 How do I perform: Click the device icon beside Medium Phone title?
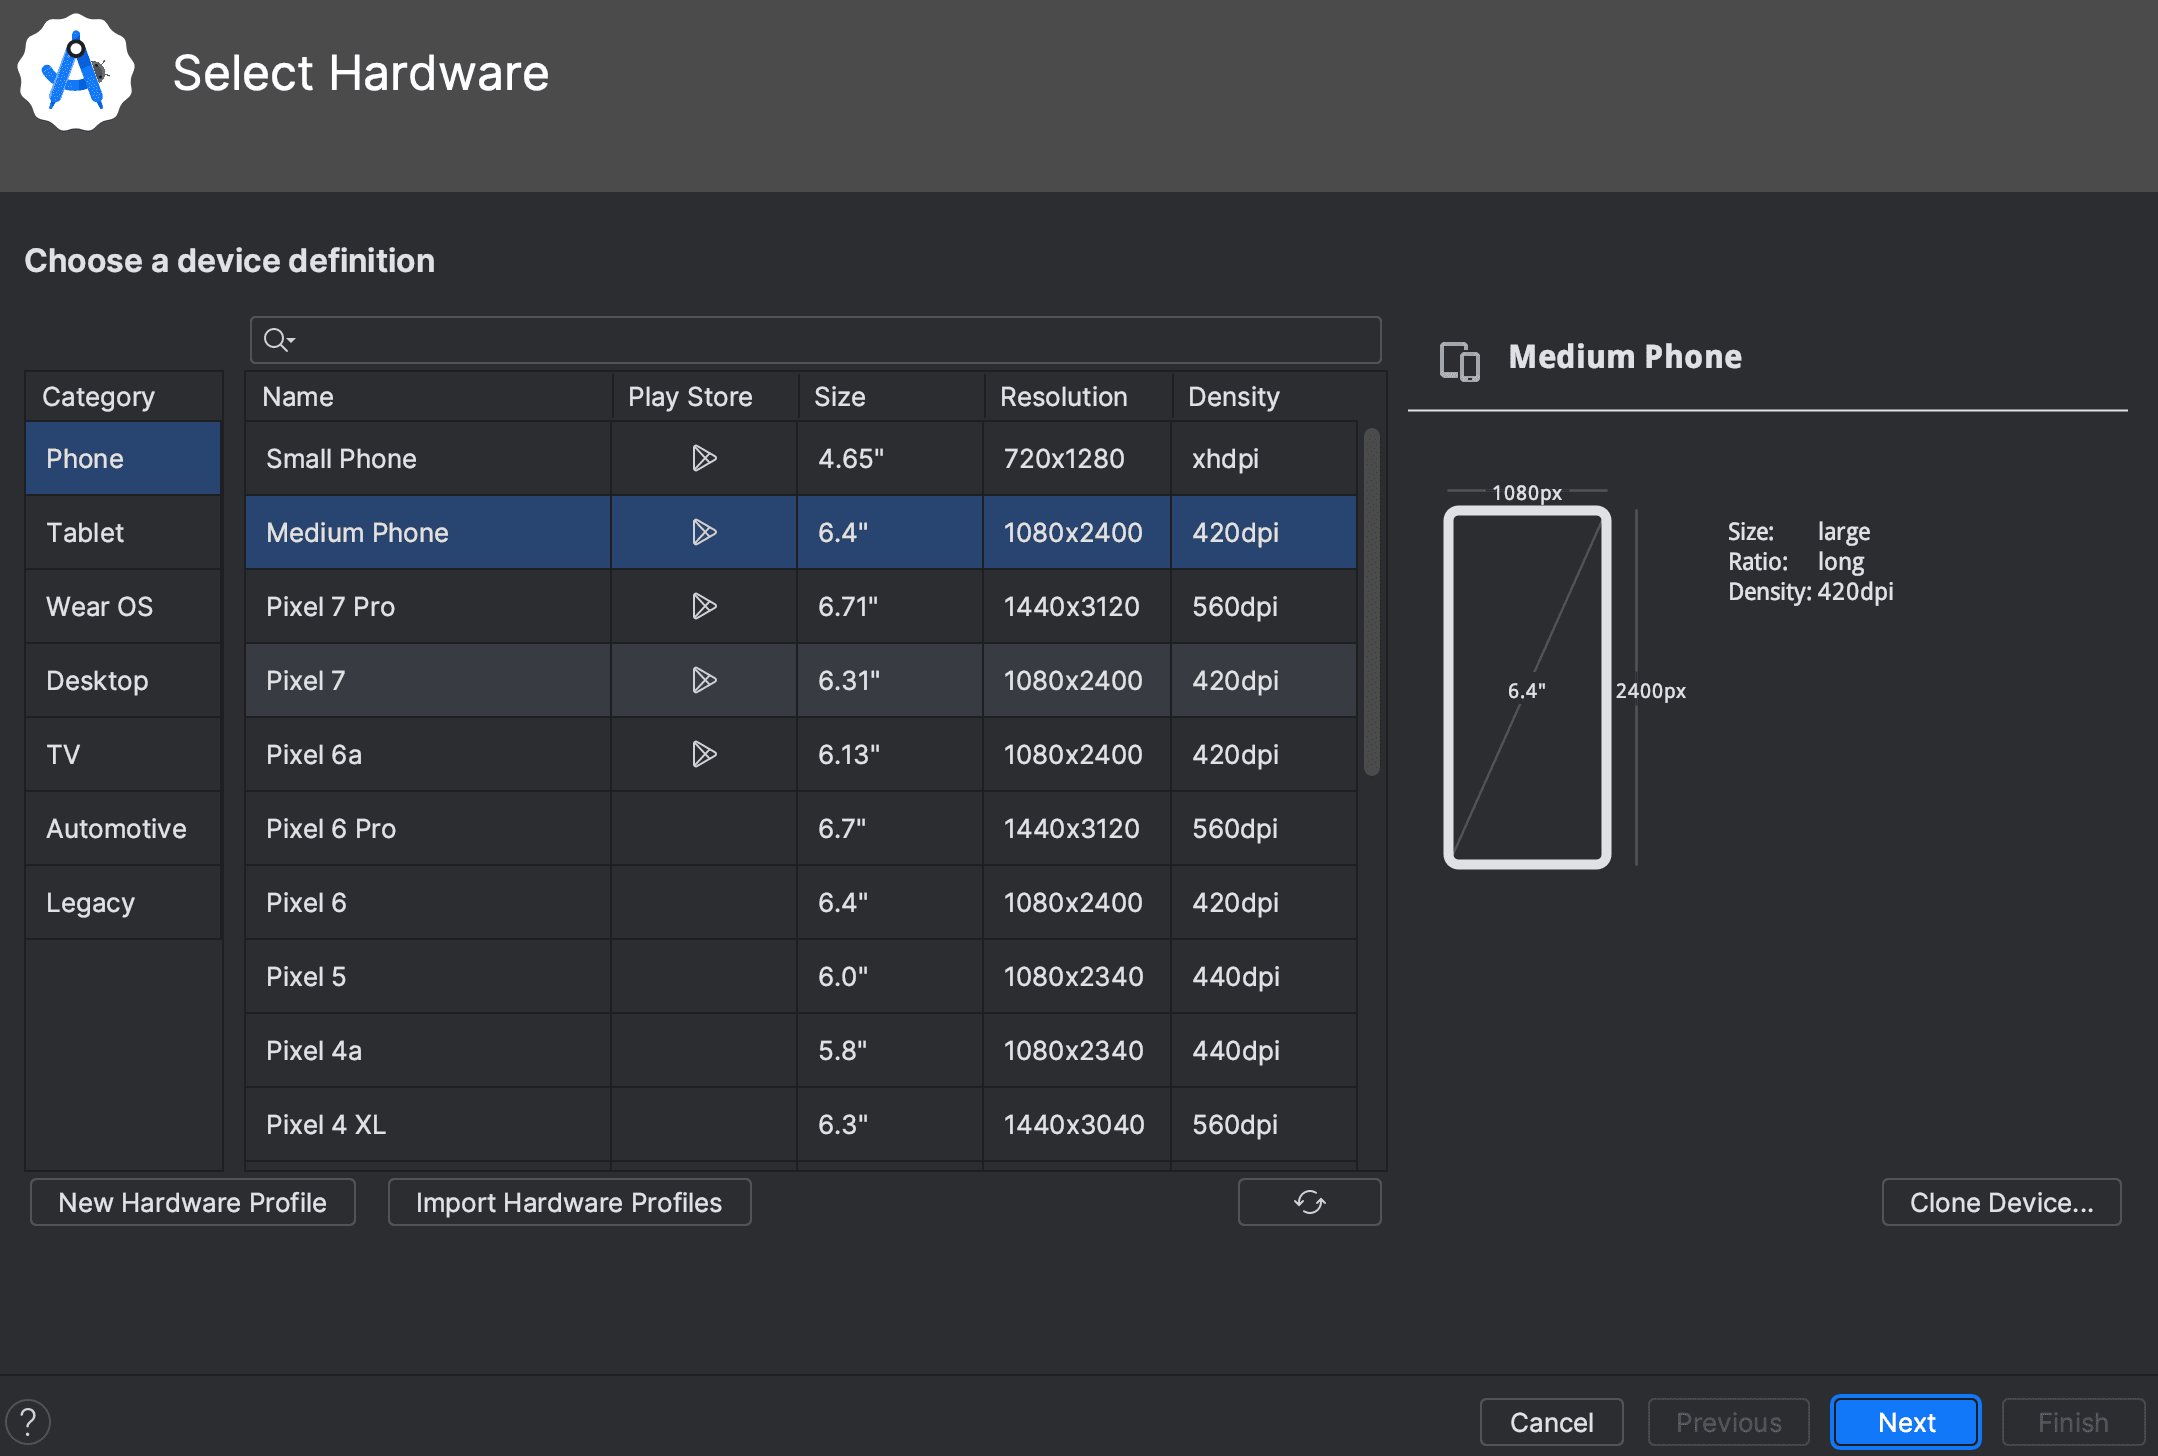pyautogui.click(x=1459, y=360)
